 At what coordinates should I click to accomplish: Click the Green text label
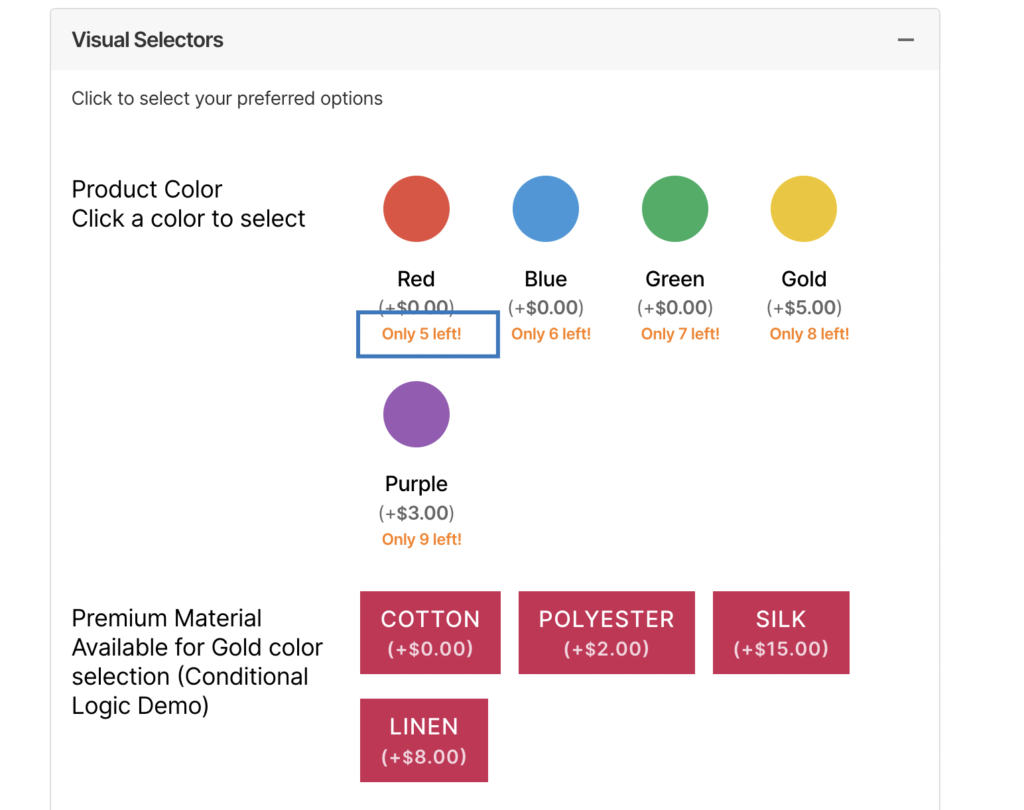click(675, 279)
